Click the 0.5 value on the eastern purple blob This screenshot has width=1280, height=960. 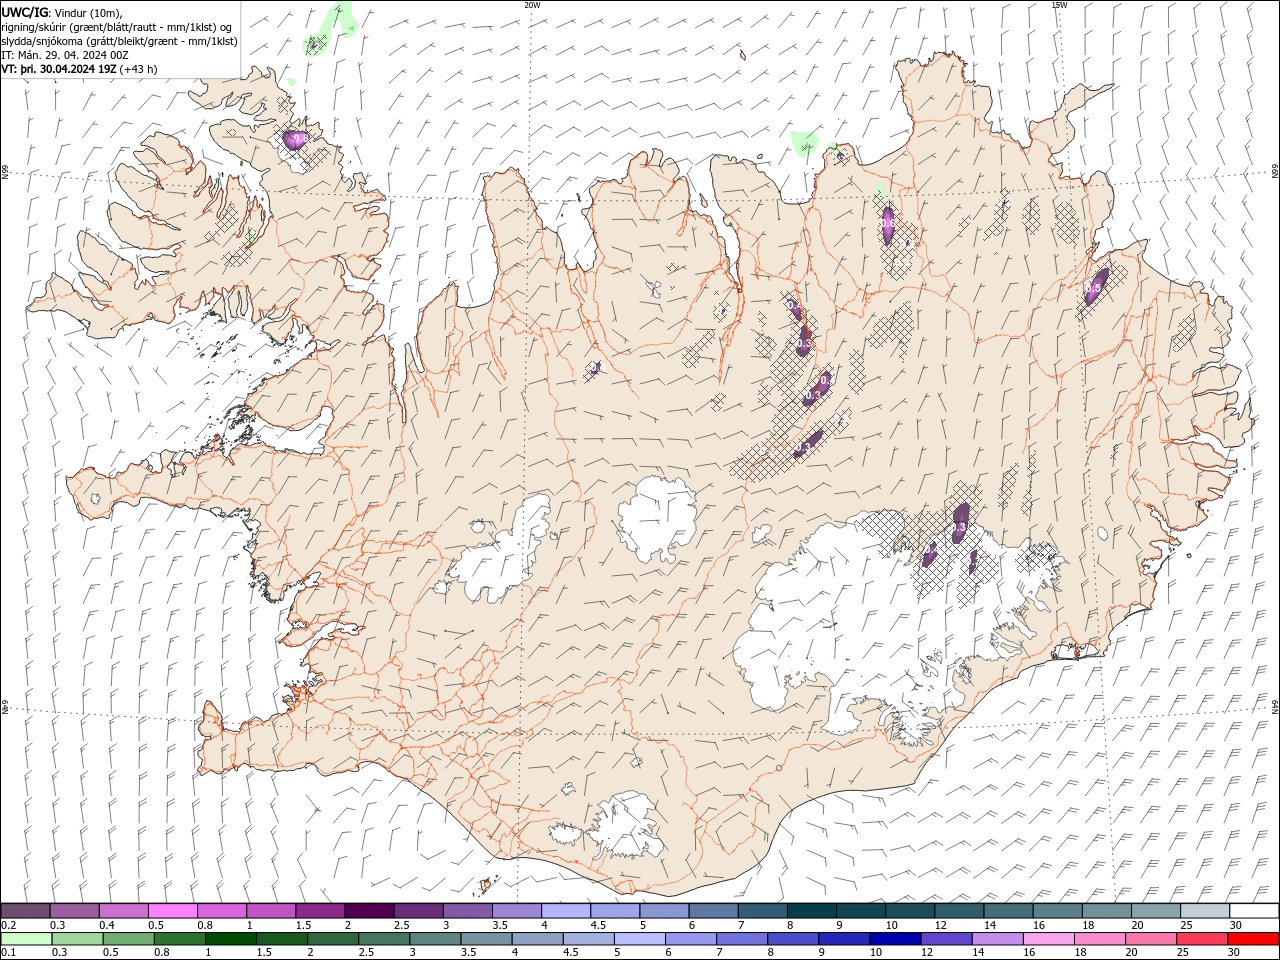click(x=1093, y=288)
